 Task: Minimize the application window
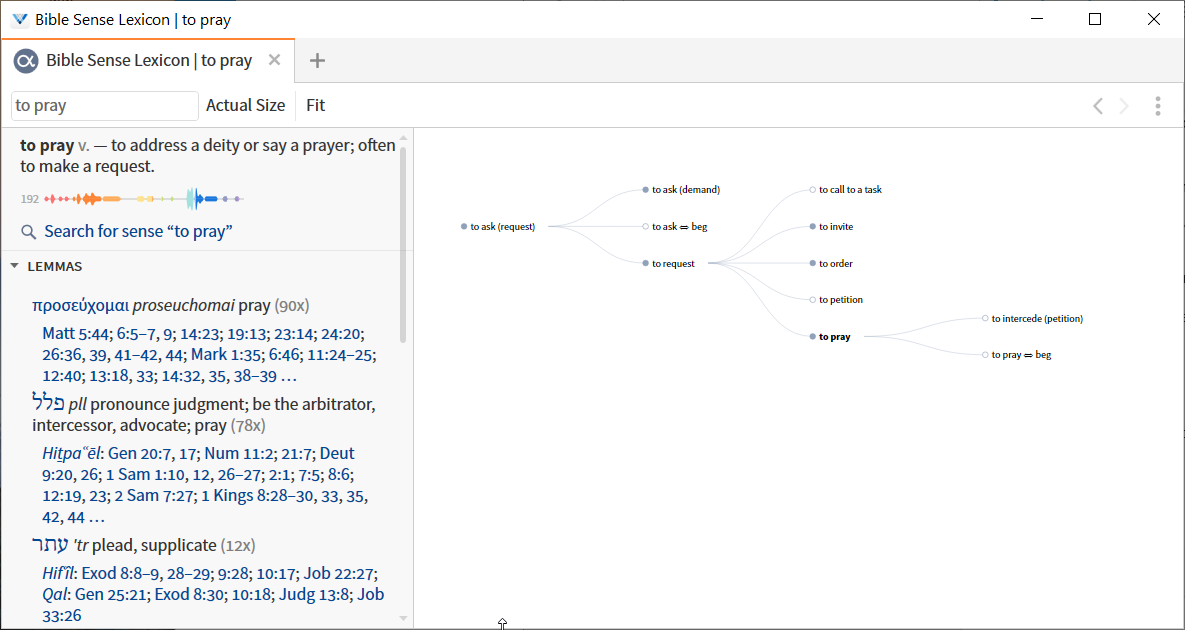pyautogui.click(x=1036, y=20)
